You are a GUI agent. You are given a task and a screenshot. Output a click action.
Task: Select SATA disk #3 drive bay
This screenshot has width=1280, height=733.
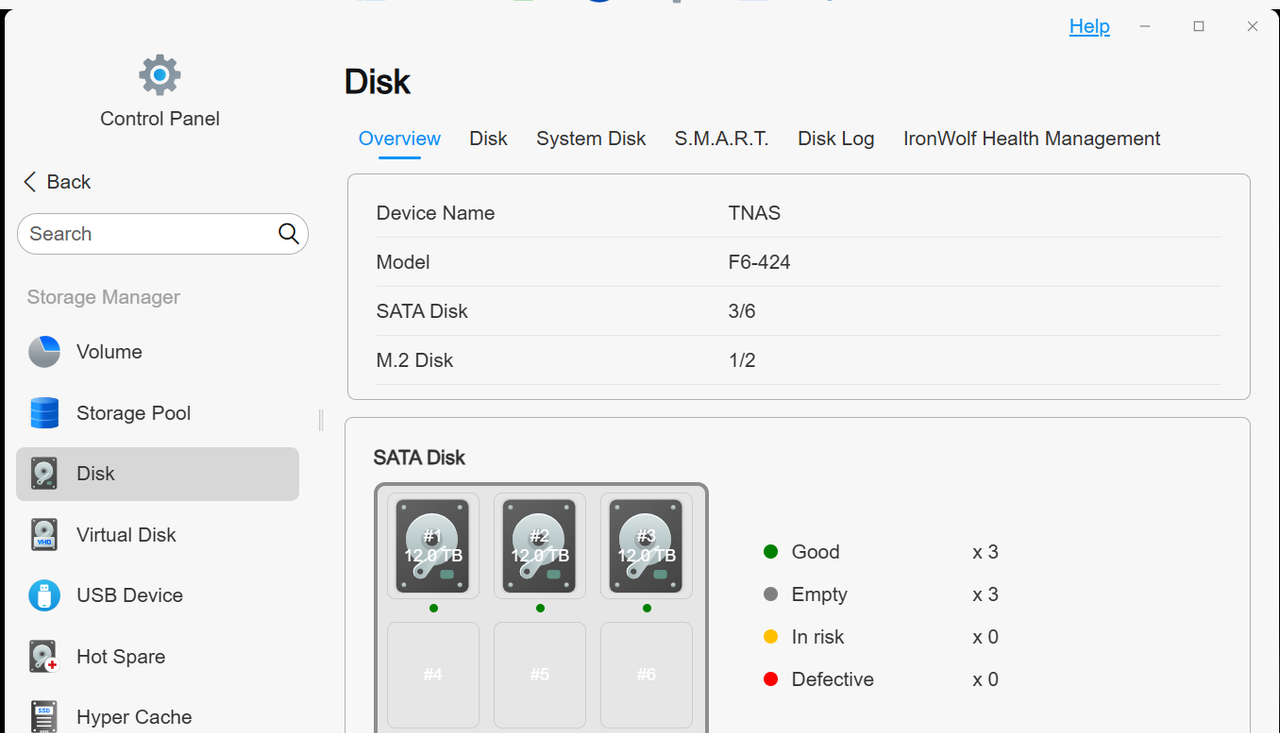647,546
